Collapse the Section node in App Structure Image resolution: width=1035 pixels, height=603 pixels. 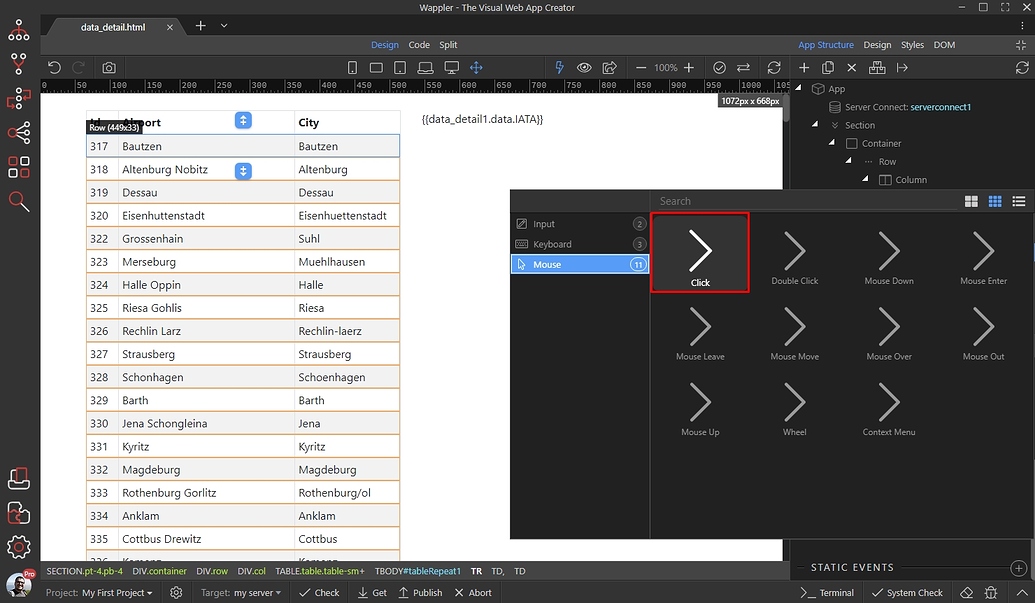pos(814,125)
